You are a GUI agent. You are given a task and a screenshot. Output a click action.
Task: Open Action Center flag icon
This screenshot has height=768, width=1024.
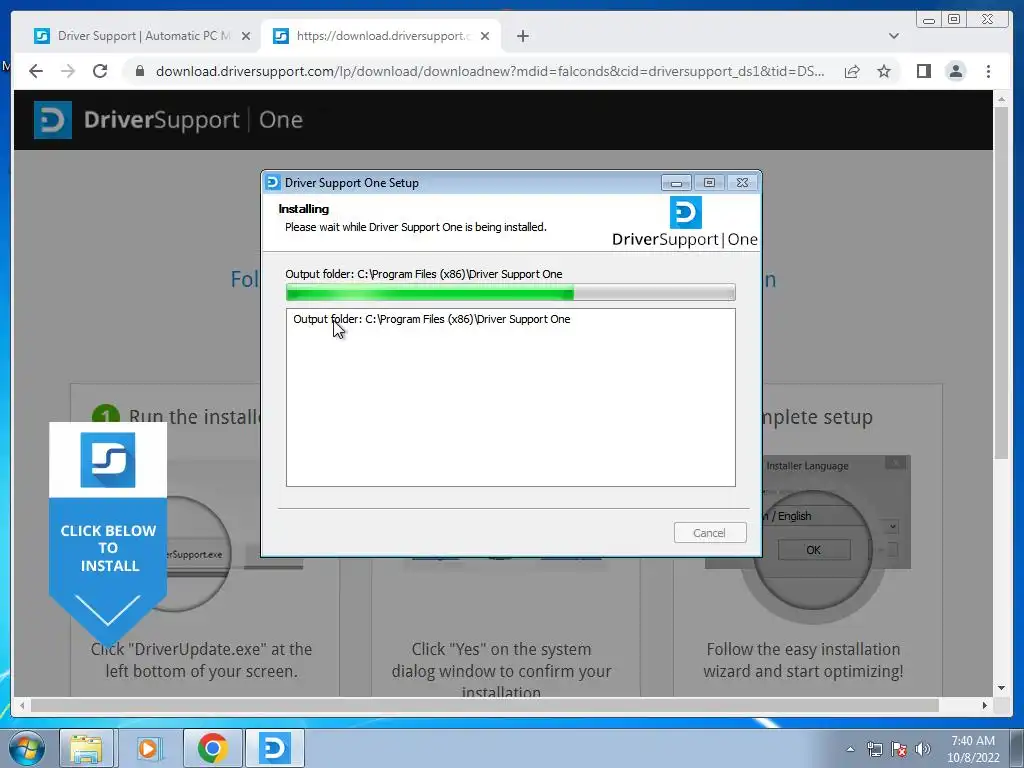[899, 749]
